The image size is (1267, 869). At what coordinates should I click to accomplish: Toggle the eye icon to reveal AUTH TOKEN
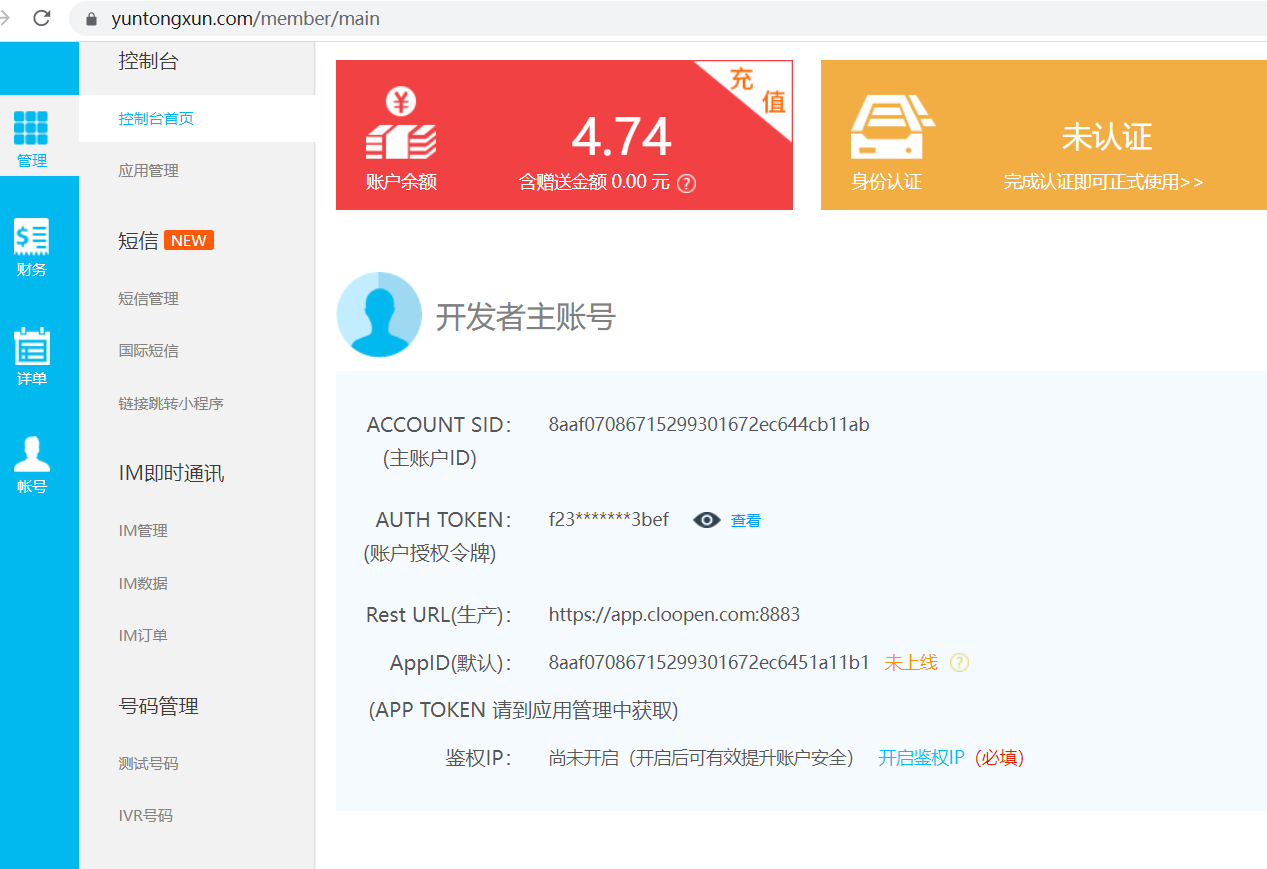707,520
